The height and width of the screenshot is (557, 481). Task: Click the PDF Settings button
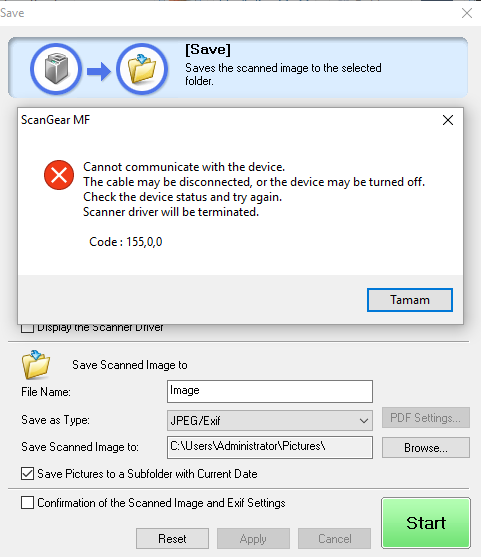click(426, 418)
